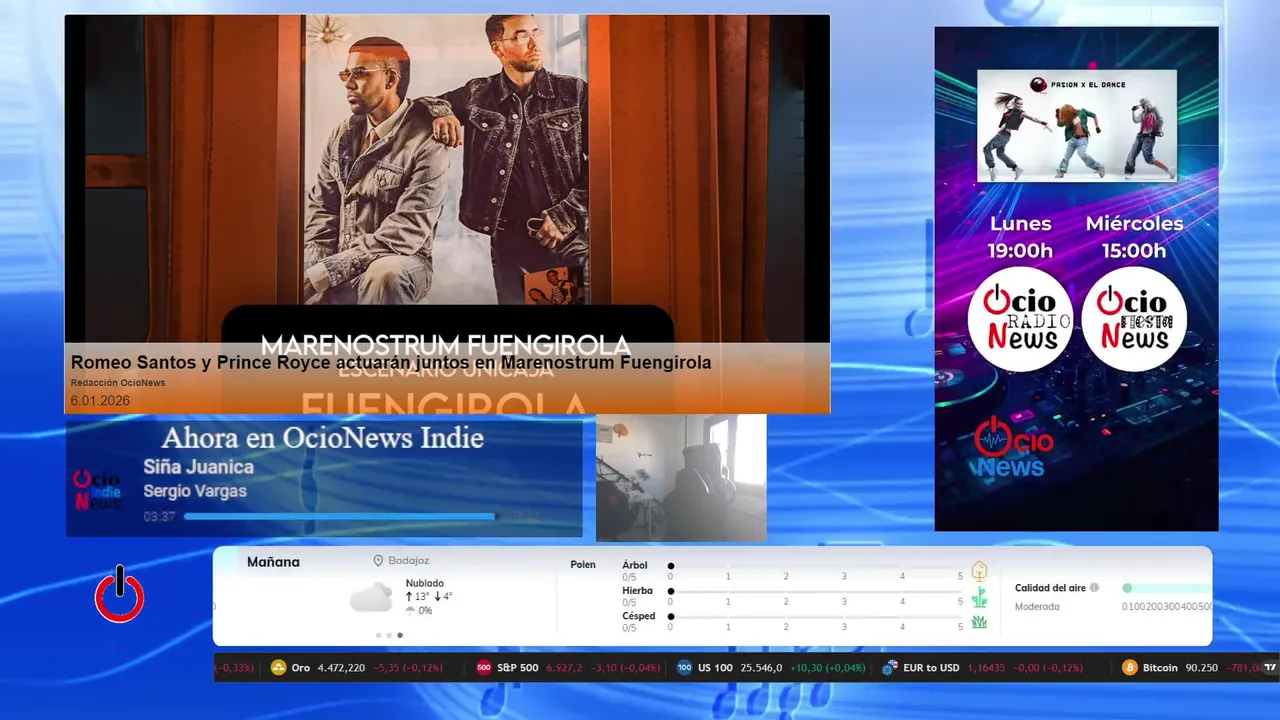Image resolution: width=1280 pixels, height=720 pixels.
Task: Click the Hierba pollen level slider
Action: click(x=816, y=592)
